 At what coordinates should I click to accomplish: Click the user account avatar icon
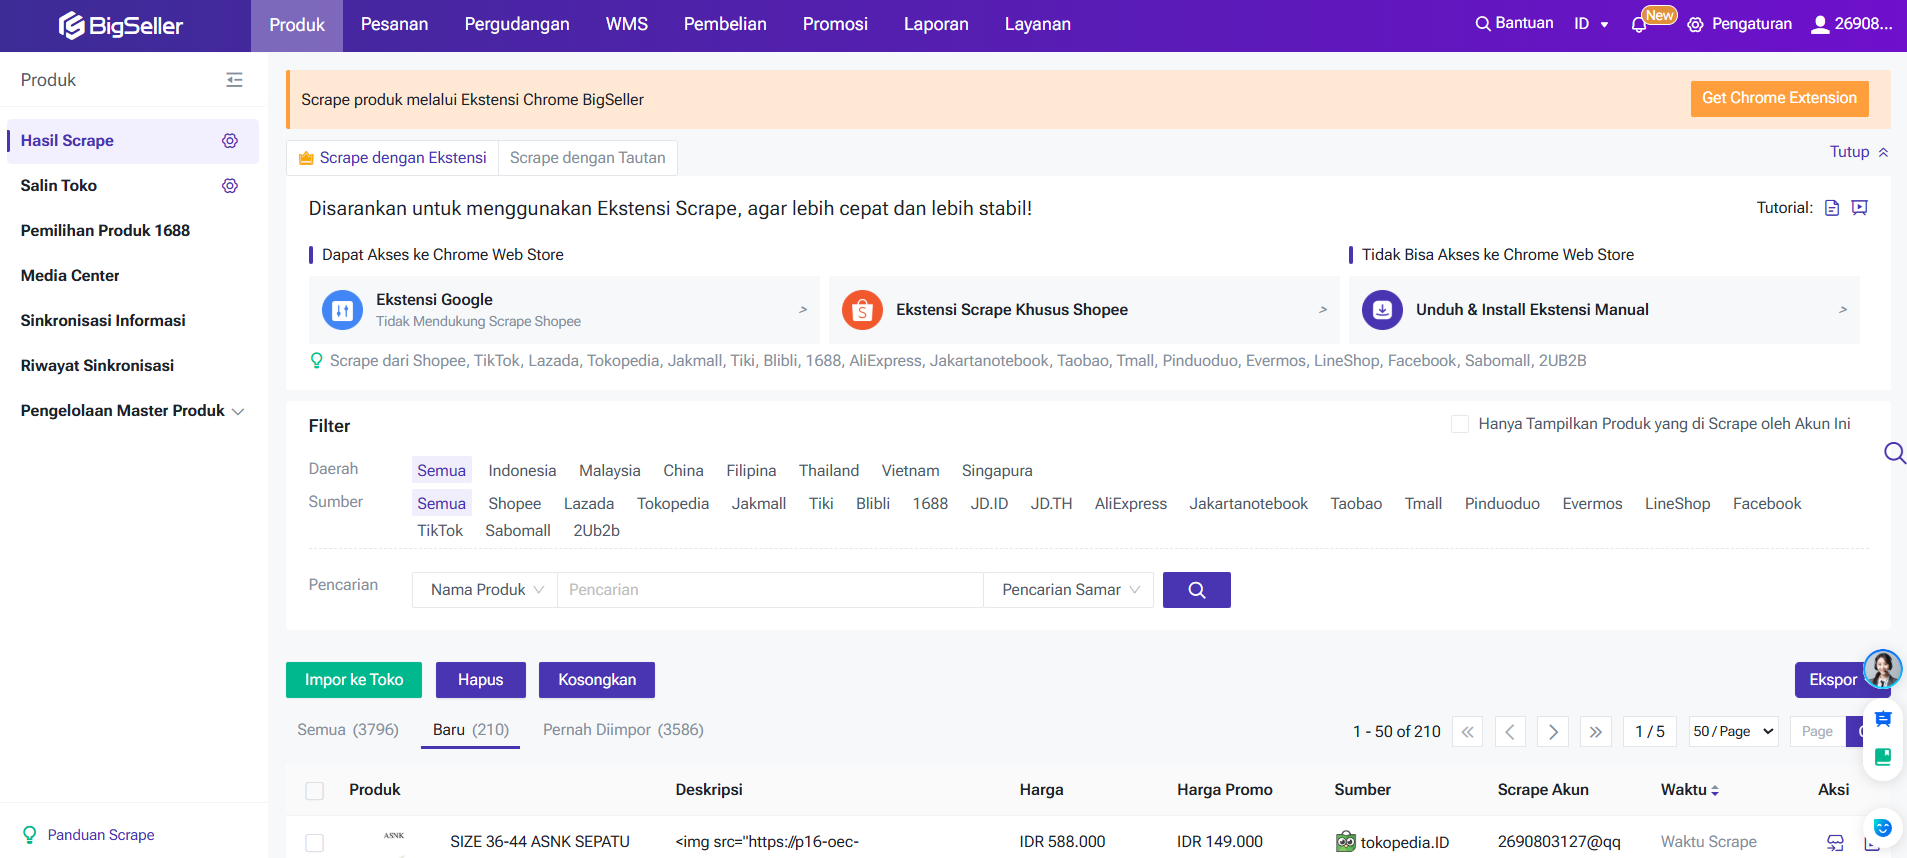click(1820, 24)
